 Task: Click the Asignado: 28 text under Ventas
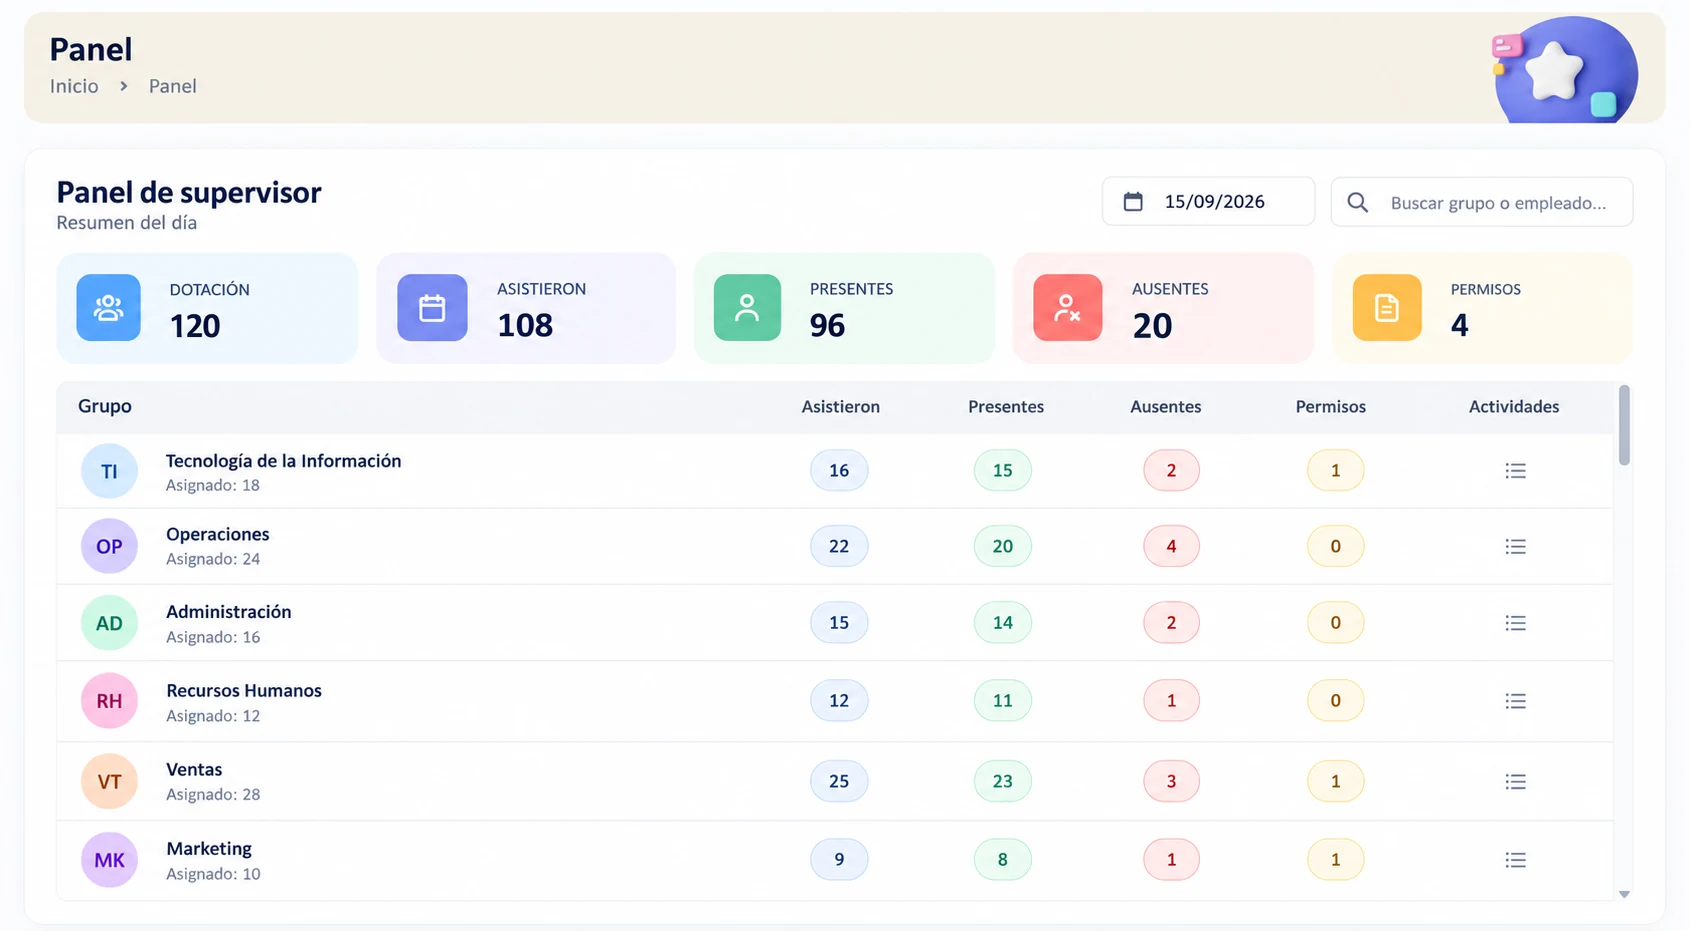pos(213,795)
